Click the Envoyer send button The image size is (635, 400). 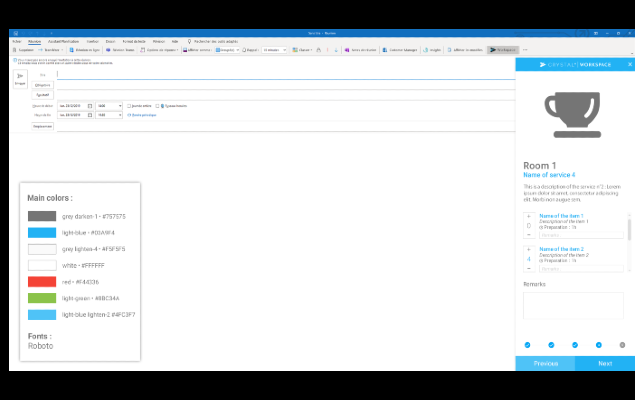coord(20,79)
